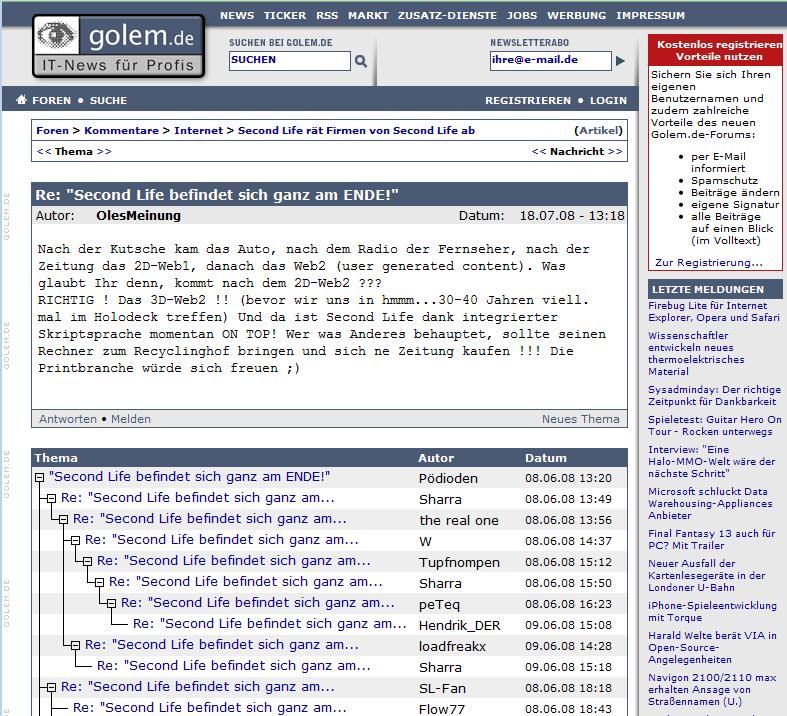
Task: Open Halo-MMO-Welt interview headline
Action: (712, 462)
